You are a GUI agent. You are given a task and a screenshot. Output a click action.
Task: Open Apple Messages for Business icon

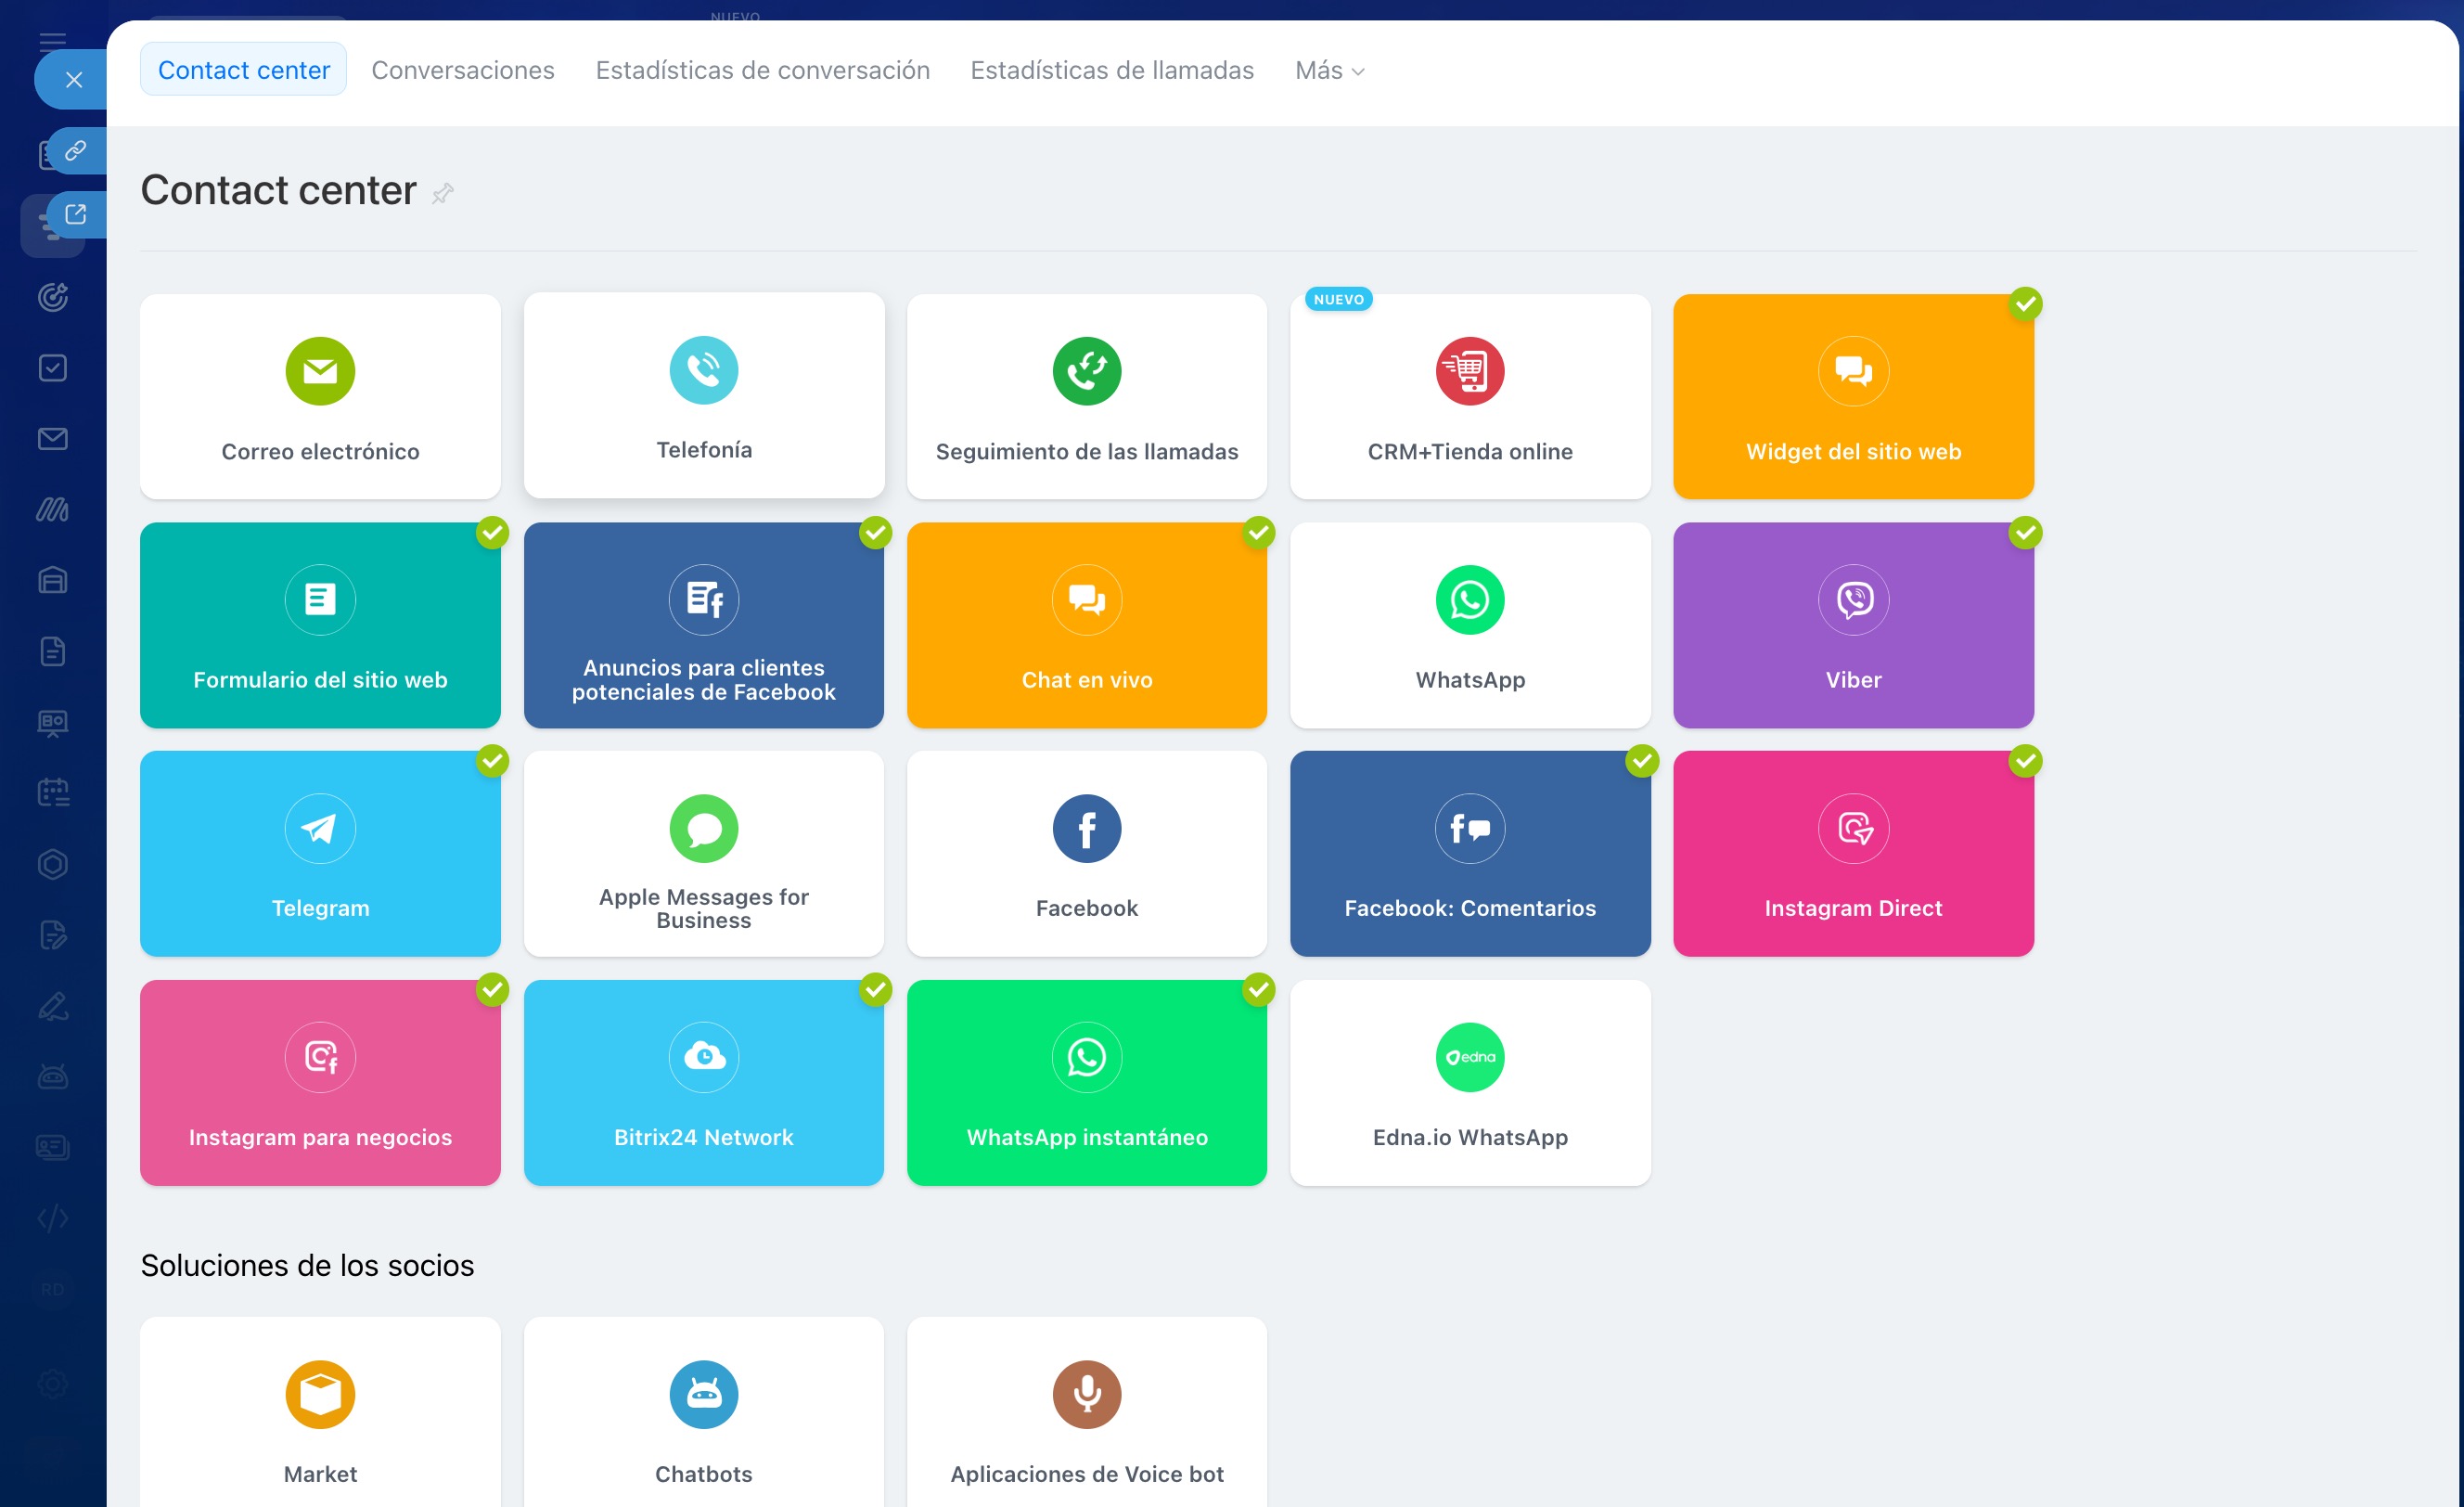click(x=703, y=828)
